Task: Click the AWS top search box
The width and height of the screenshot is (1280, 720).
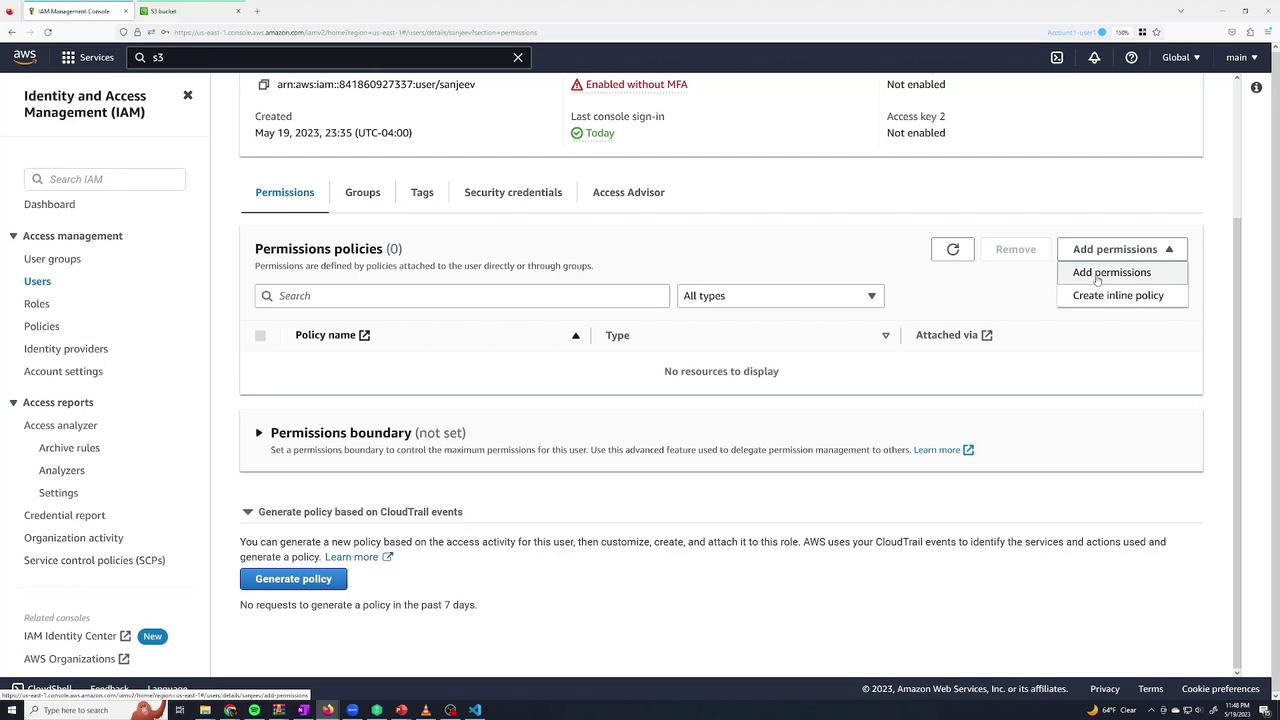Action: click(x=329, y=57)
